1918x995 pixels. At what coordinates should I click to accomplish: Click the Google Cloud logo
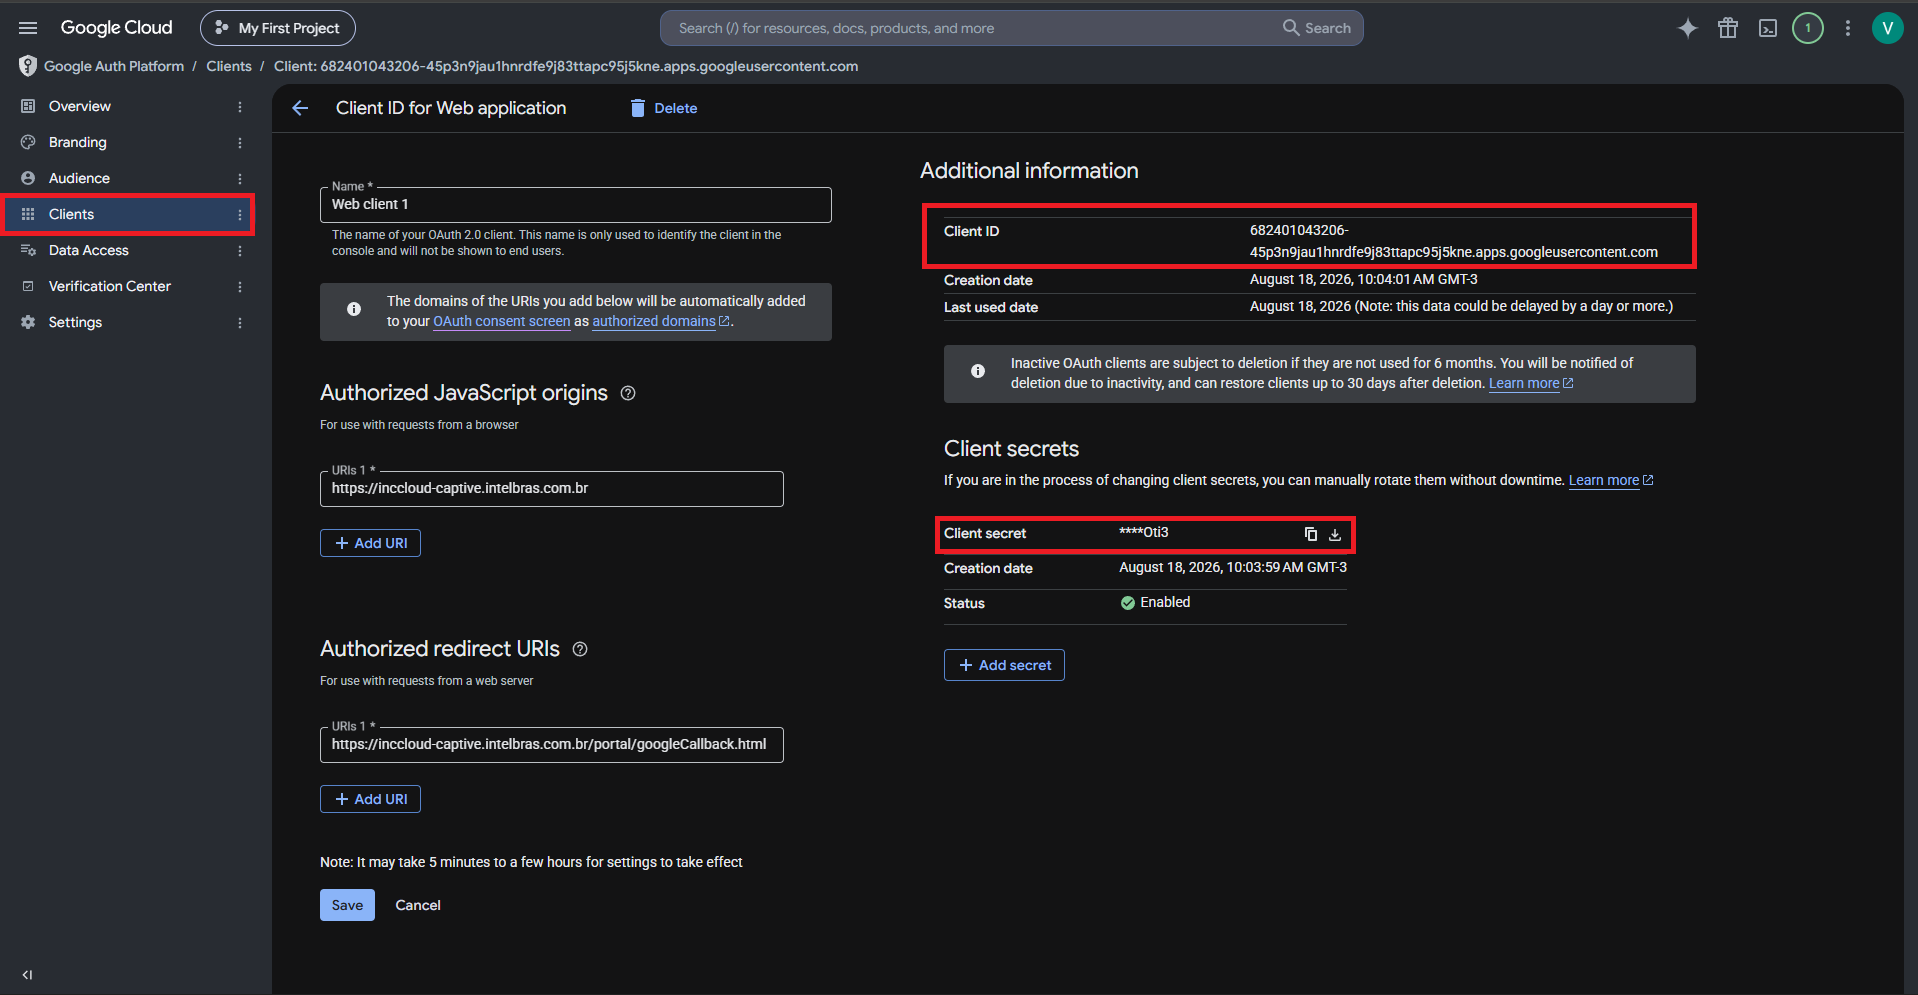116,28
